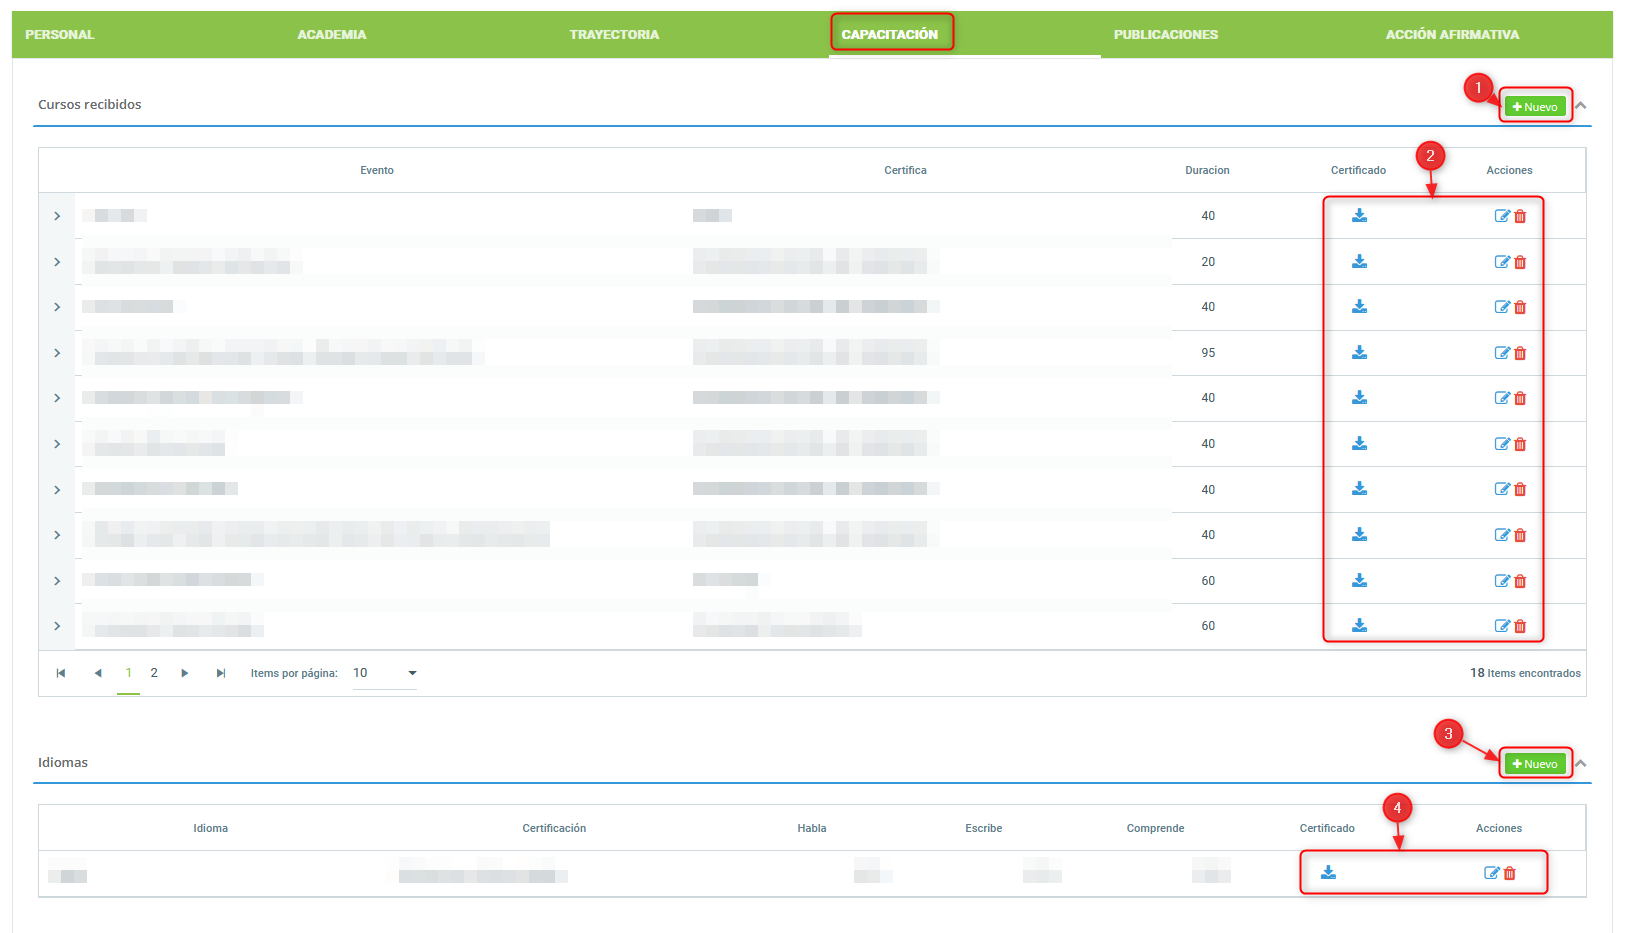
Task: Open the PERSONAL tab
Action: click(60, 35)
